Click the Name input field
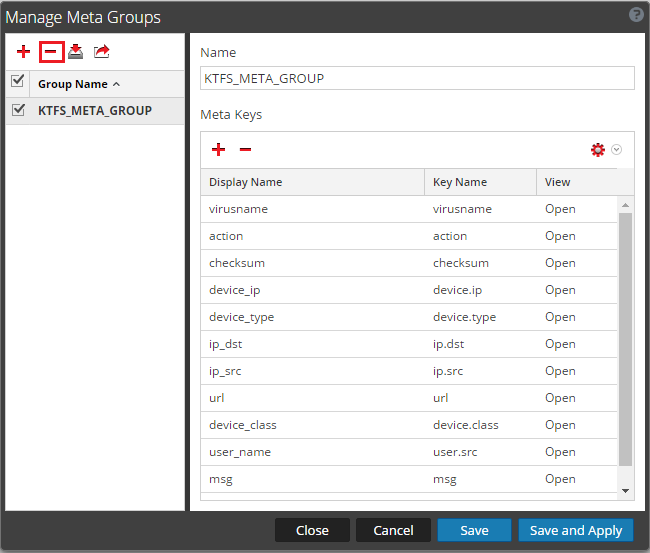Image resolution: width=650 pixels, height=553 pixels. point(417,79)
